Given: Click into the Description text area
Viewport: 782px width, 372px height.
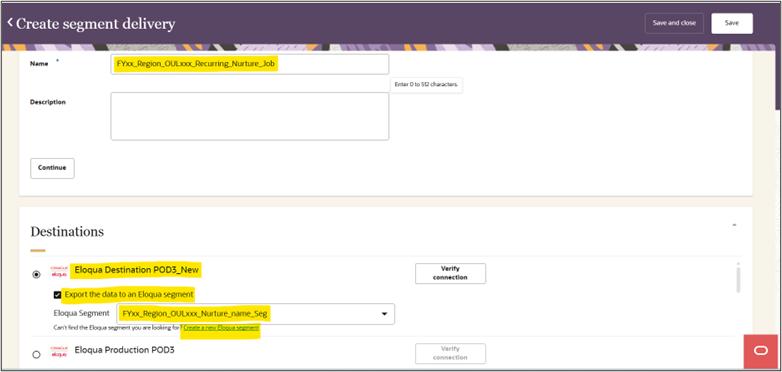Looking at the screenshot, I should [249, 116].
